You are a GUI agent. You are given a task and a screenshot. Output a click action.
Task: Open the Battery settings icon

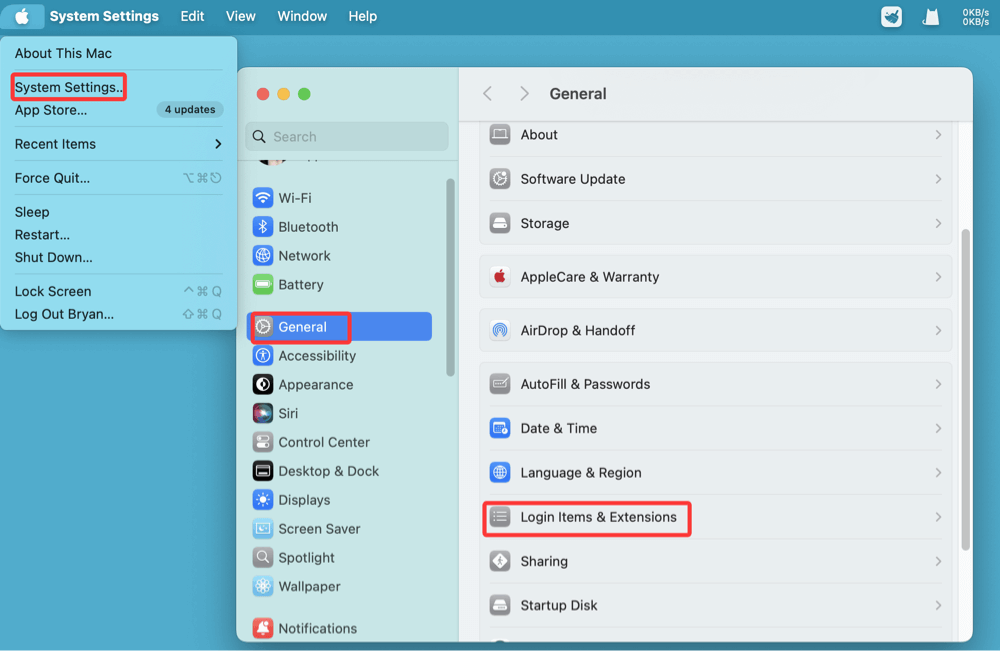coord(263,284)
